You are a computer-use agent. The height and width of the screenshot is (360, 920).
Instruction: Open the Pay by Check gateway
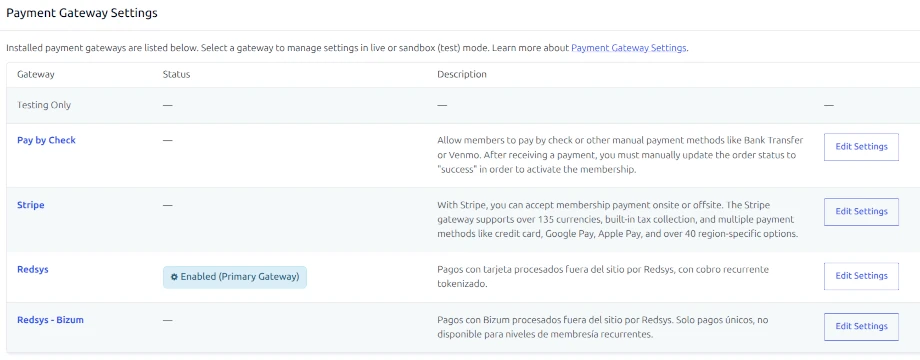(46, 140)
